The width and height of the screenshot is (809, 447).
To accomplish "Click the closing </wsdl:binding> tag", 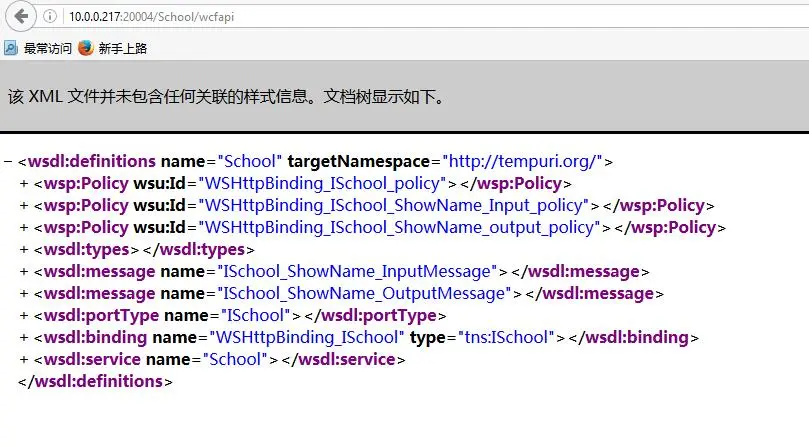I will 634,338.
